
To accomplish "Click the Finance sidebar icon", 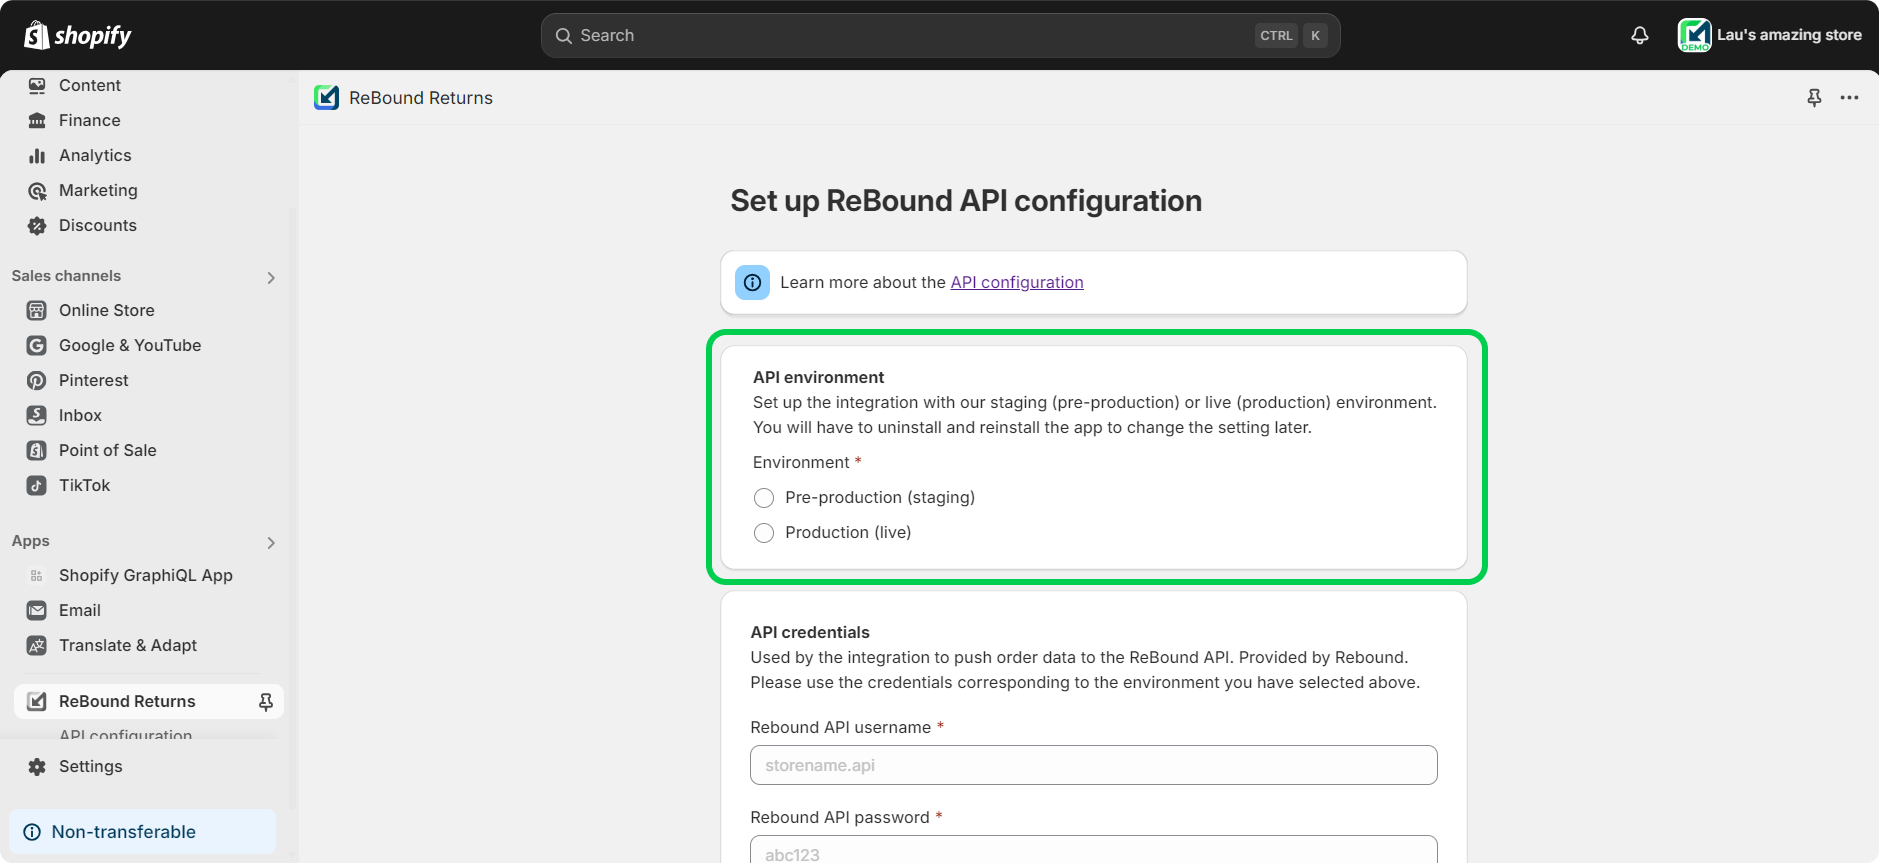I will click(x=37, y=121).
